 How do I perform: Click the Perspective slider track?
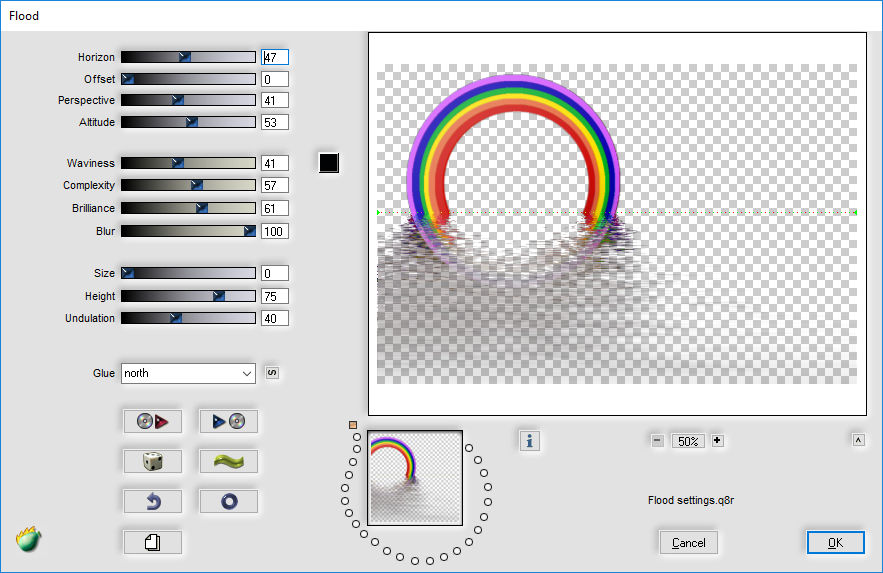pyautogui.click(x=188, y=100)
